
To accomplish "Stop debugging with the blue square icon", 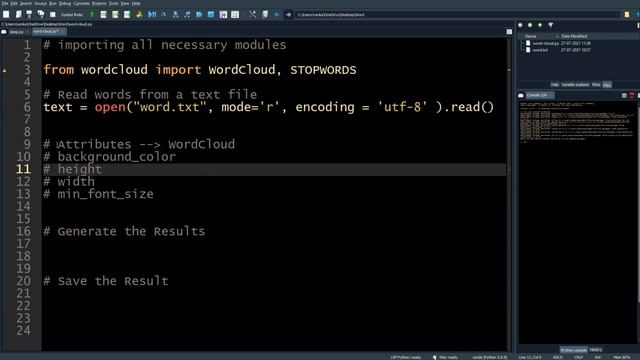I will [211, 14].
